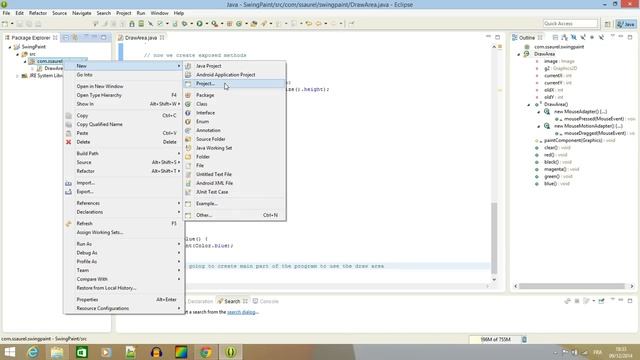Select the Java perspective button
The image size is (640, 360).
point(627,24)
